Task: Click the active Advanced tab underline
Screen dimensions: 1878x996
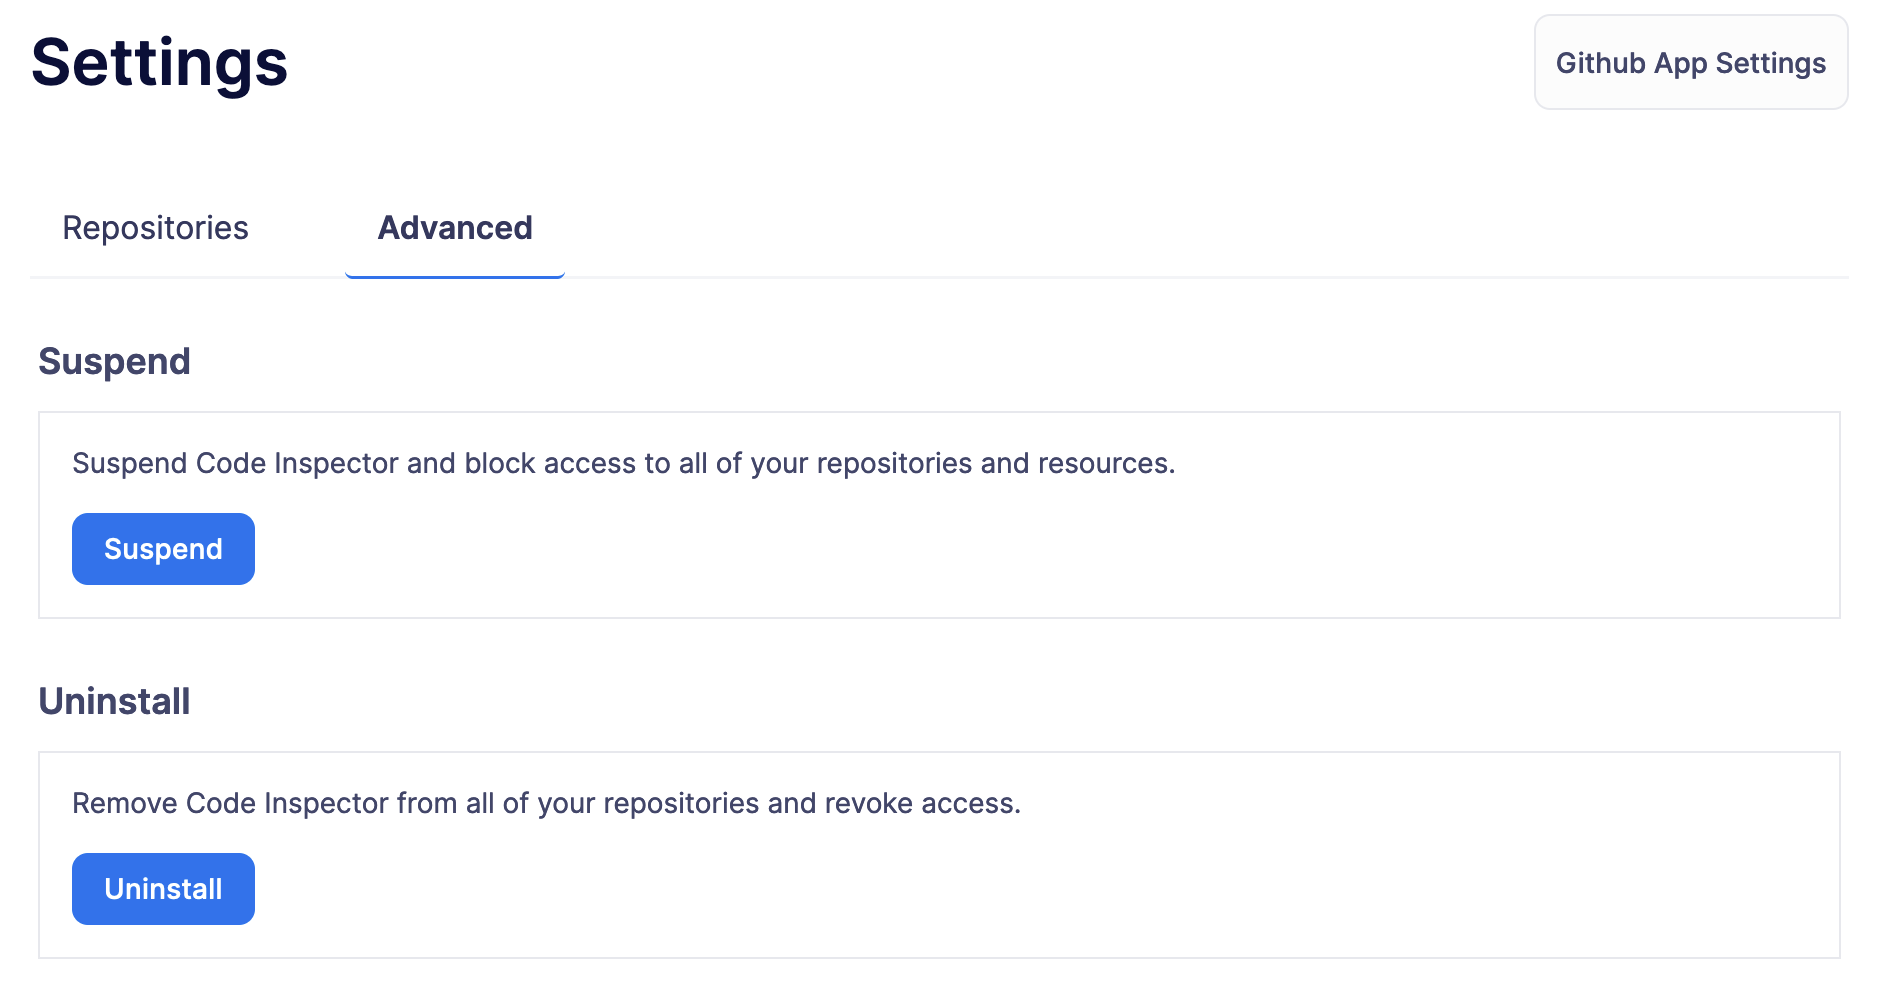Action: click(454, 274)
